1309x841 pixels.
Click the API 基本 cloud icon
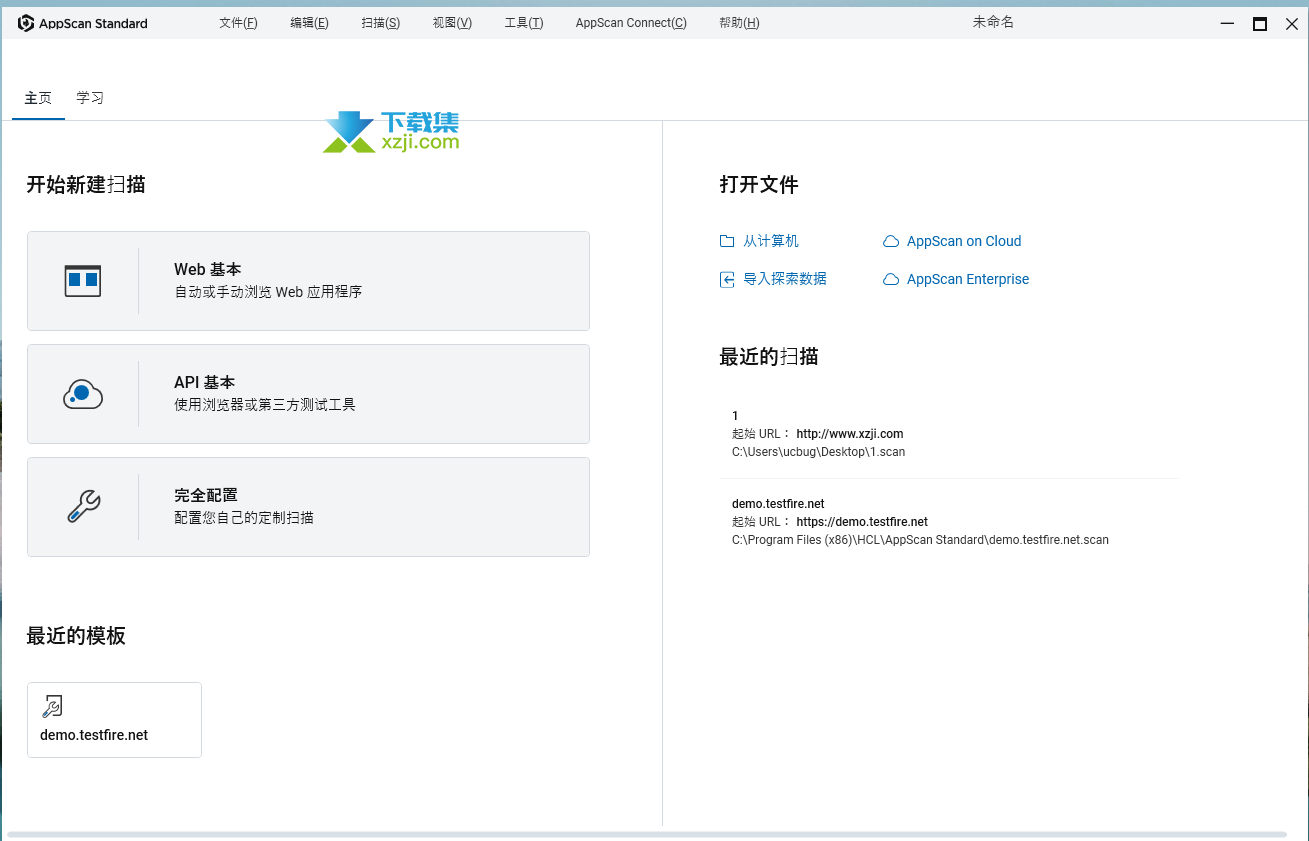click(x=83, y=394)
